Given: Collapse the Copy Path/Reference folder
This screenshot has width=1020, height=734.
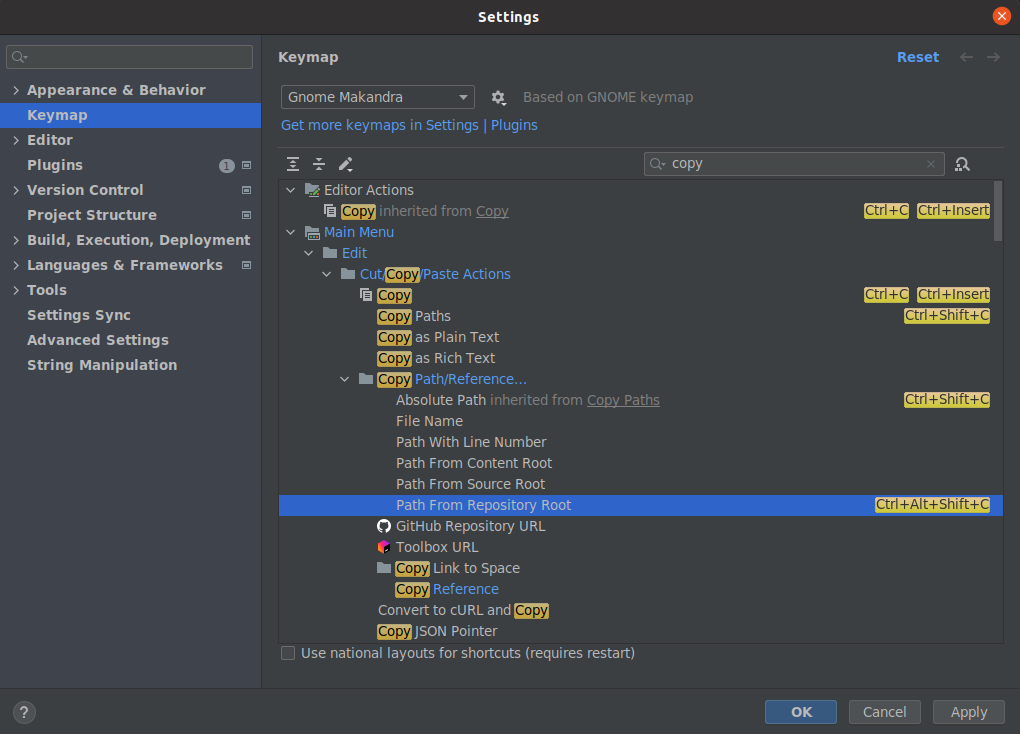Looking at the screenshot, I should point(345,379).
